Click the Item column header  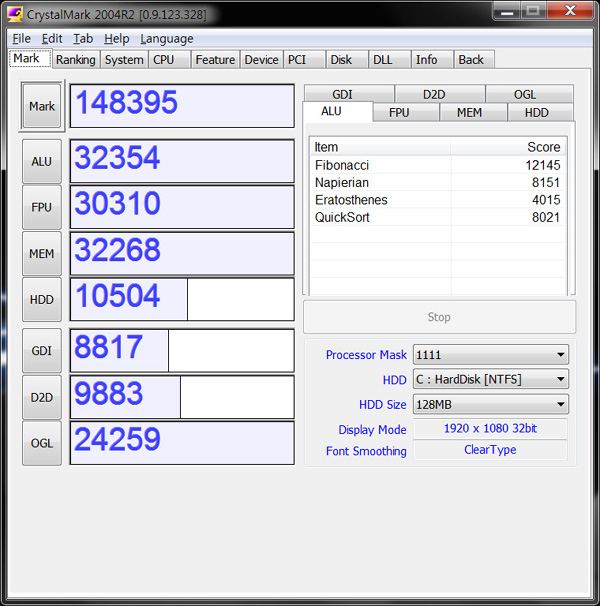(380, 147)
